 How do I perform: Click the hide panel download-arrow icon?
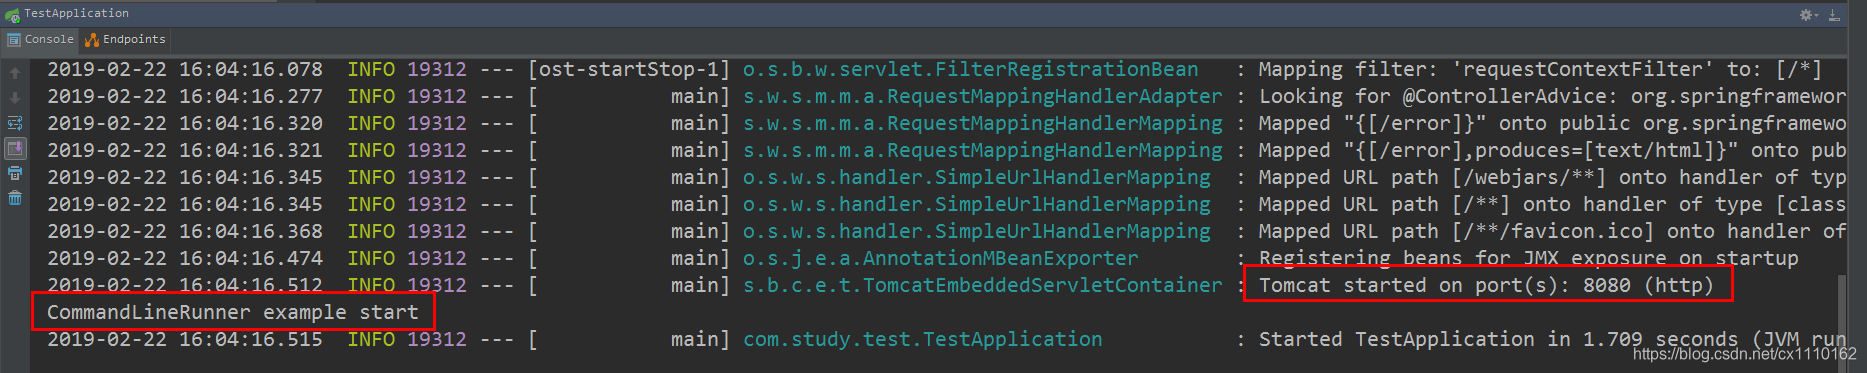1834,15
